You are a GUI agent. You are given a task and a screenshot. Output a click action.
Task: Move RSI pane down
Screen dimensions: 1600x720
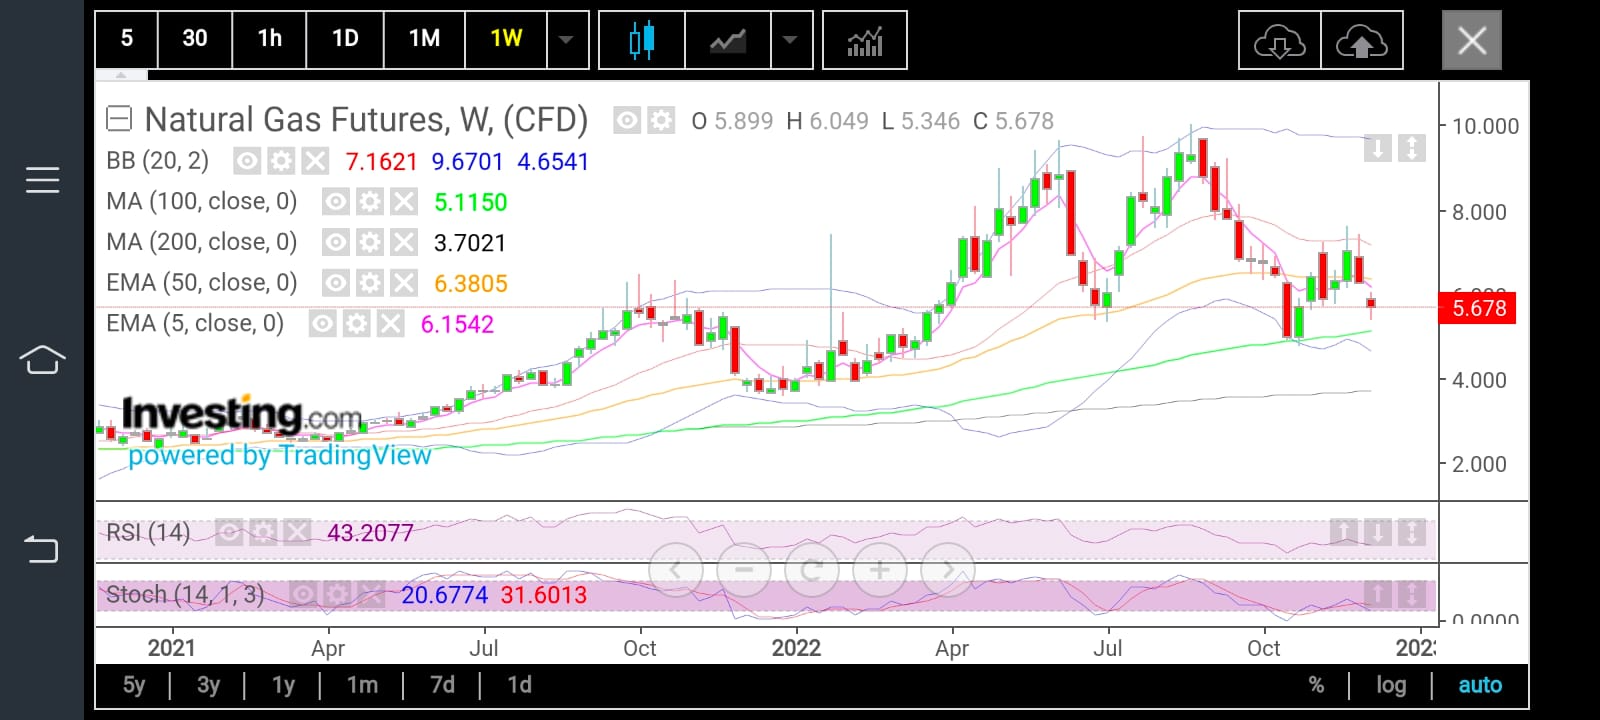coord(1377,532)
